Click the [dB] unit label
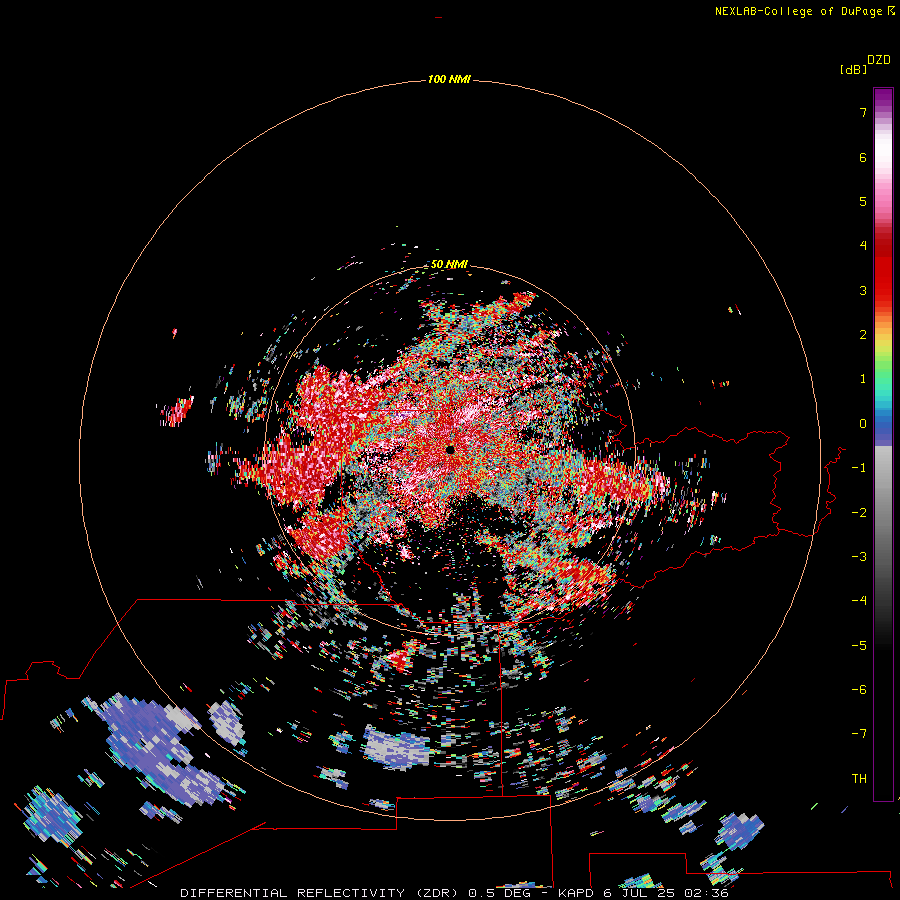The image size is (900, 900). (x=853, y=69)
